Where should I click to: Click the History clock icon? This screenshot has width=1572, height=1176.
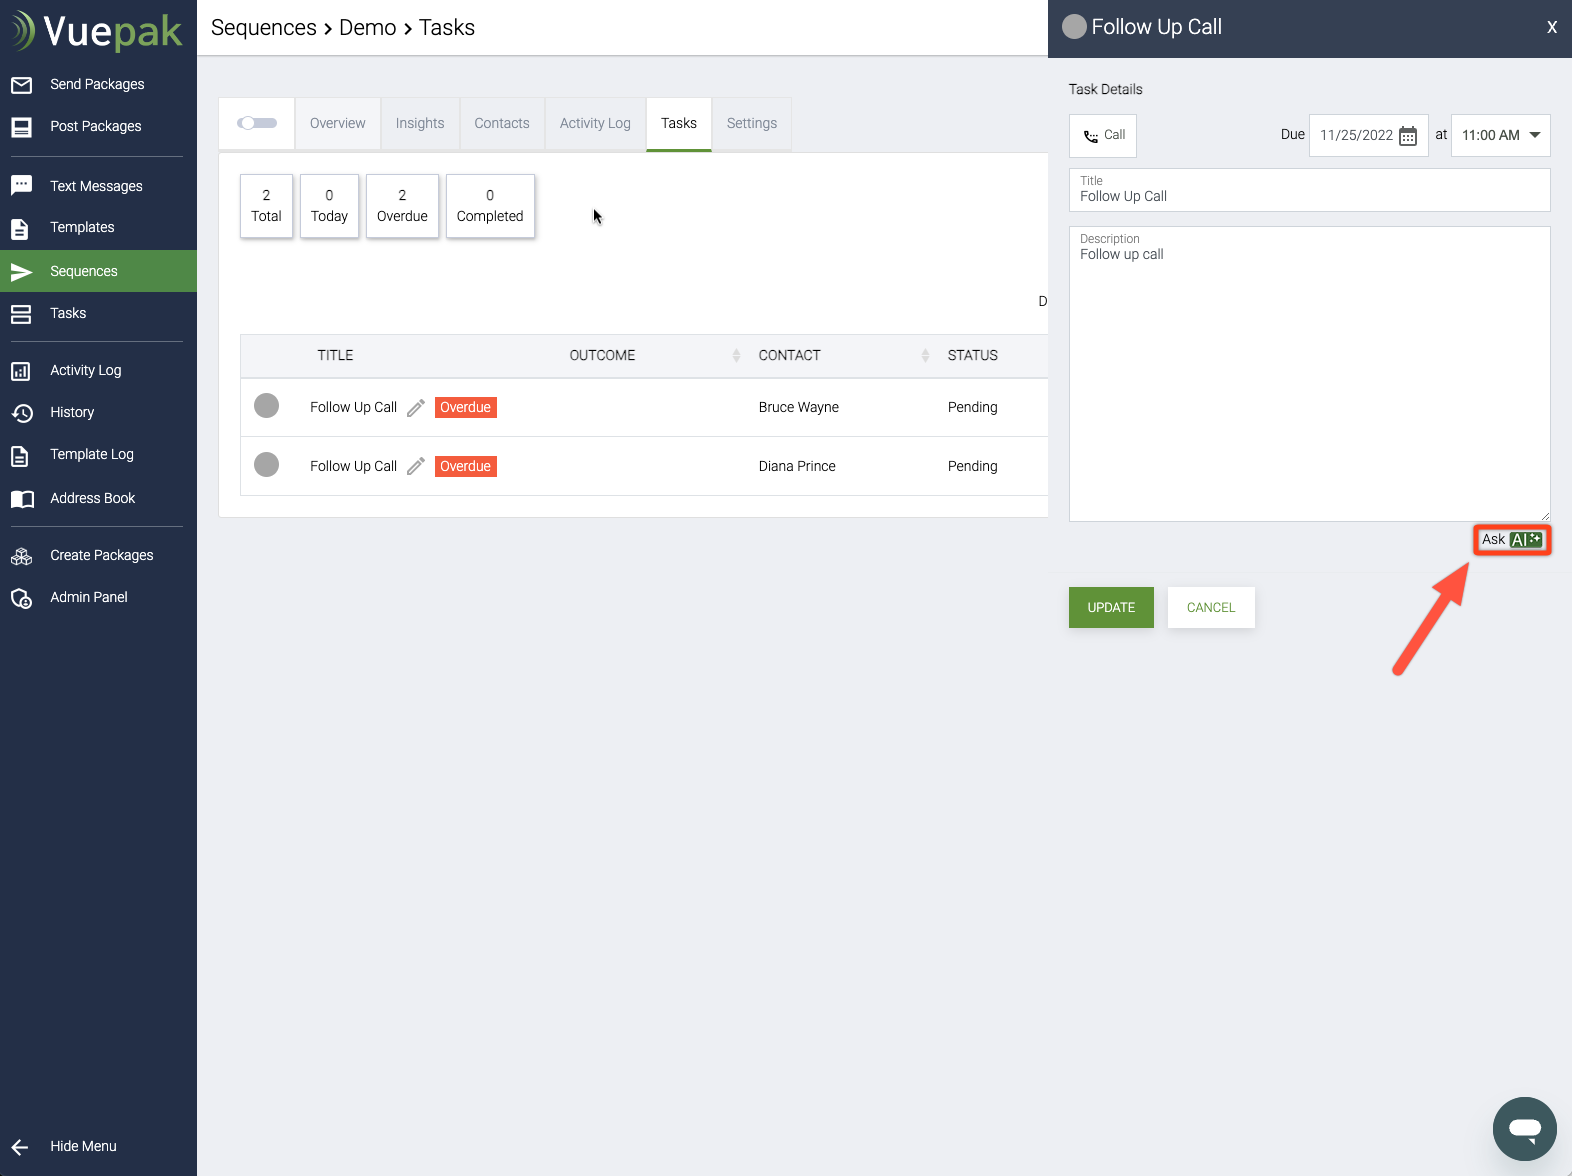point(21,413)
